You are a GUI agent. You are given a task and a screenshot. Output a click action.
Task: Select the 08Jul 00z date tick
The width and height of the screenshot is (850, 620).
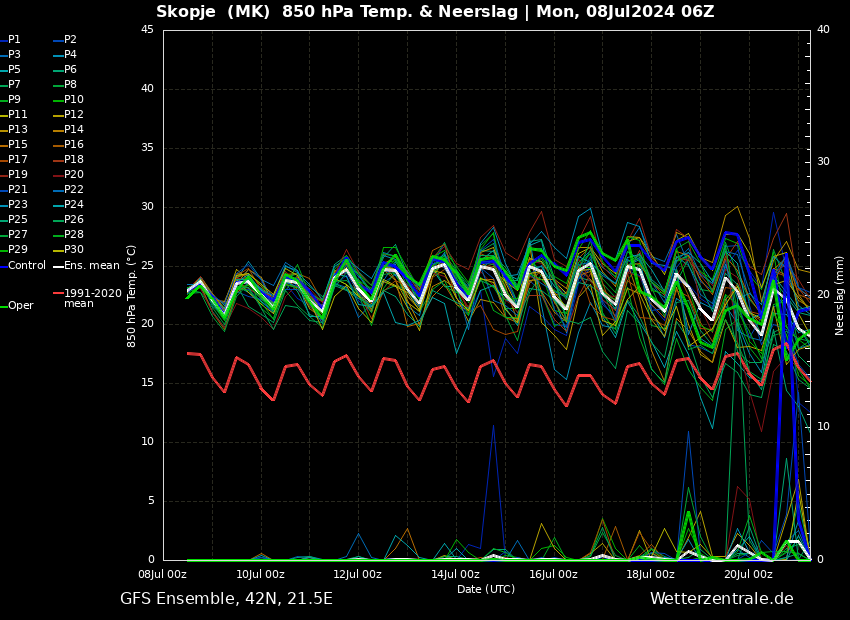click(162, 574)
